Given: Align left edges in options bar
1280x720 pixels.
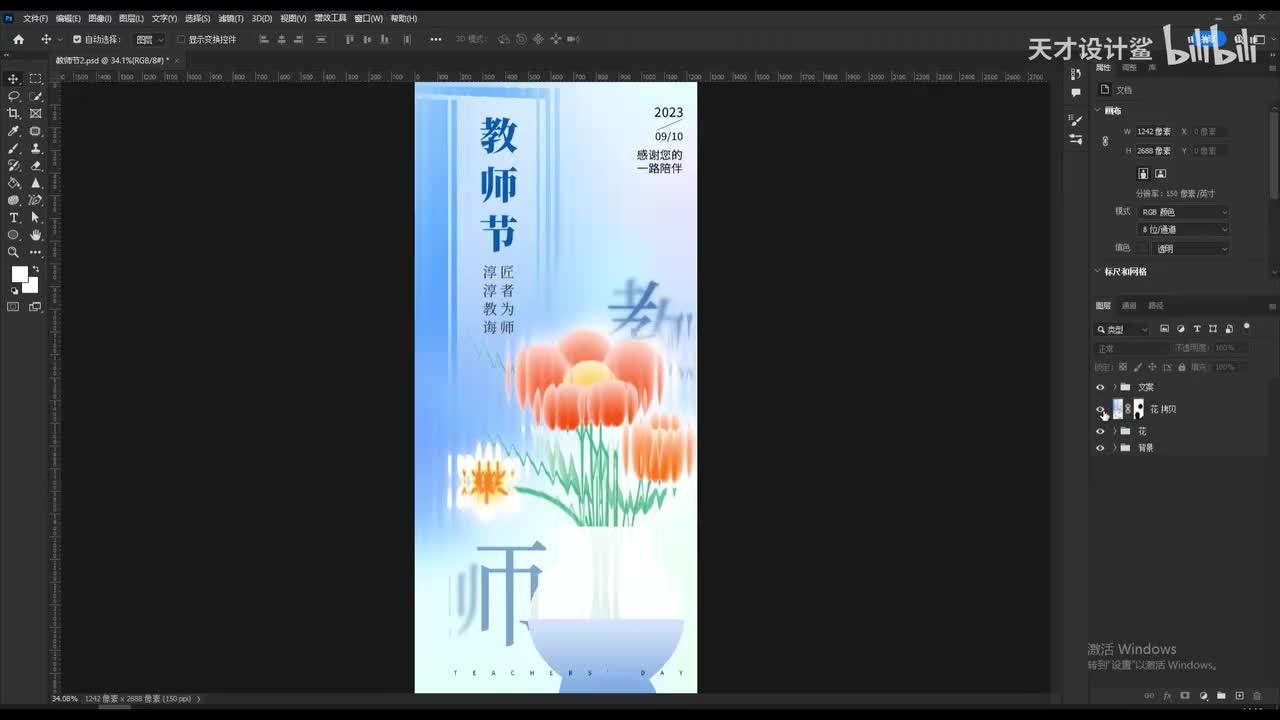Looking at the screenshot, I should click(x=264, y=39).
